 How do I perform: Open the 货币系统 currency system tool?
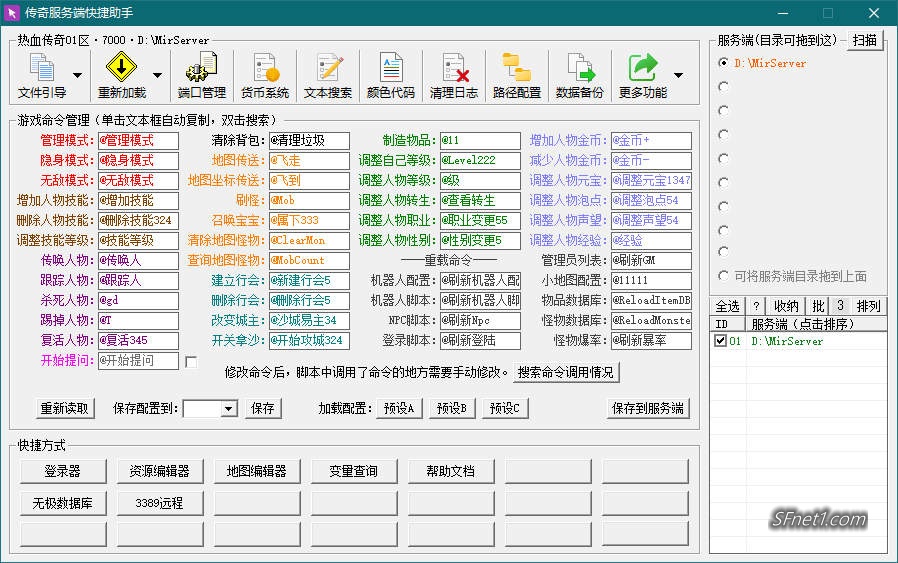click(x=265, y=76)
